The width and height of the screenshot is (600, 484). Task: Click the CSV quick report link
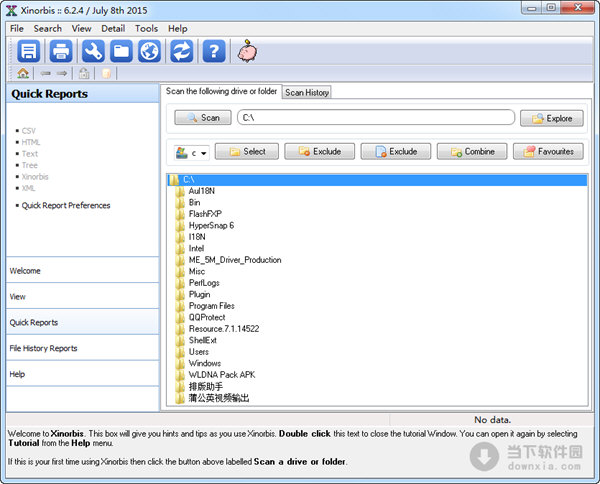click(x=29, y=131)
